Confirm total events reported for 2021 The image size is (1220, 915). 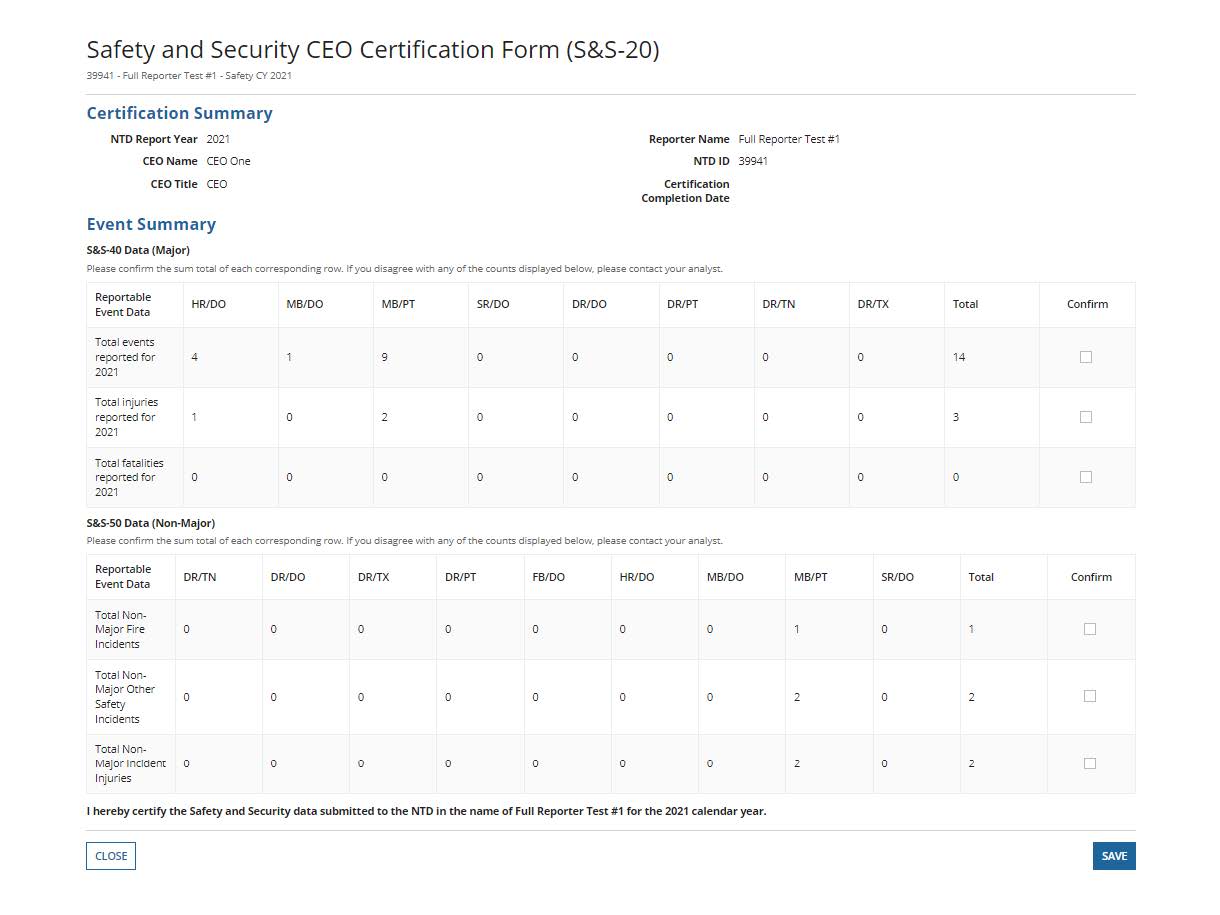point(1086,356)
